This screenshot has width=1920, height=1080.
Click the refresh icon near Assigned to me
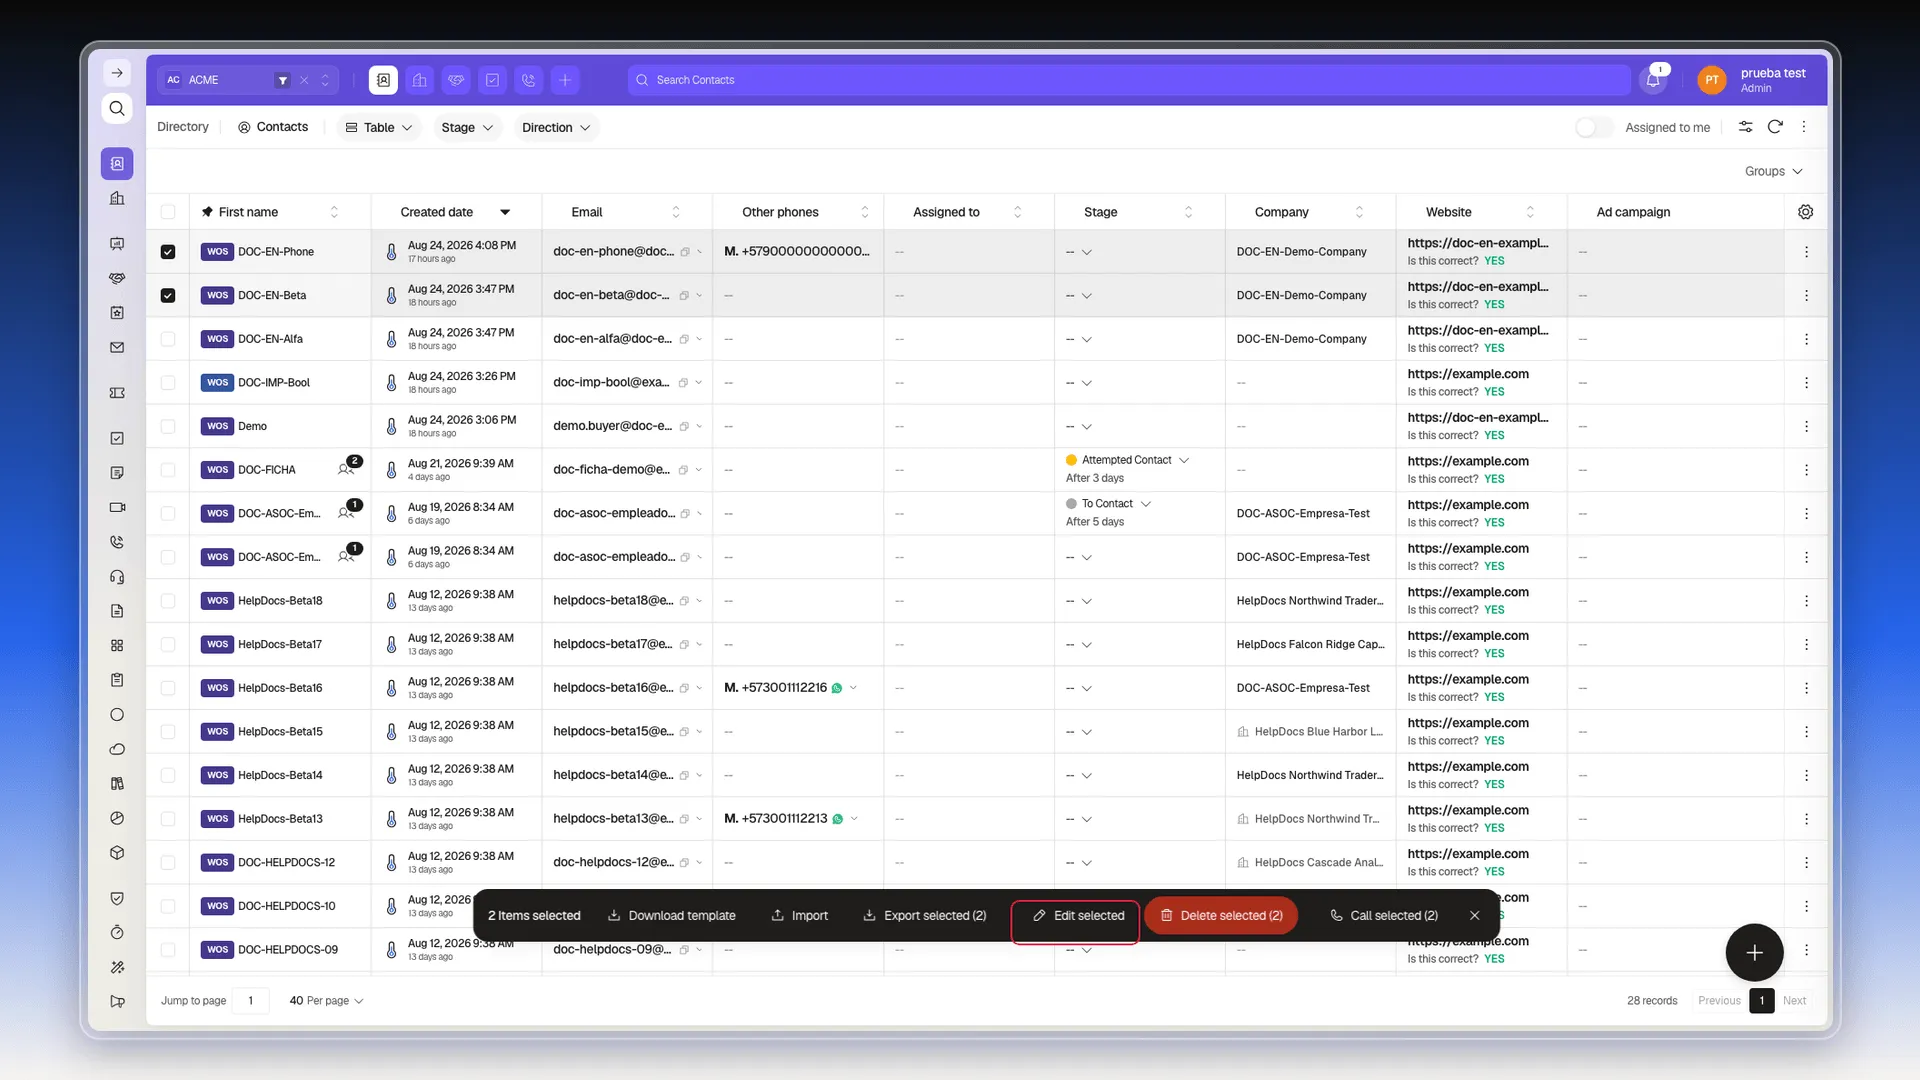pos(1775,127)
